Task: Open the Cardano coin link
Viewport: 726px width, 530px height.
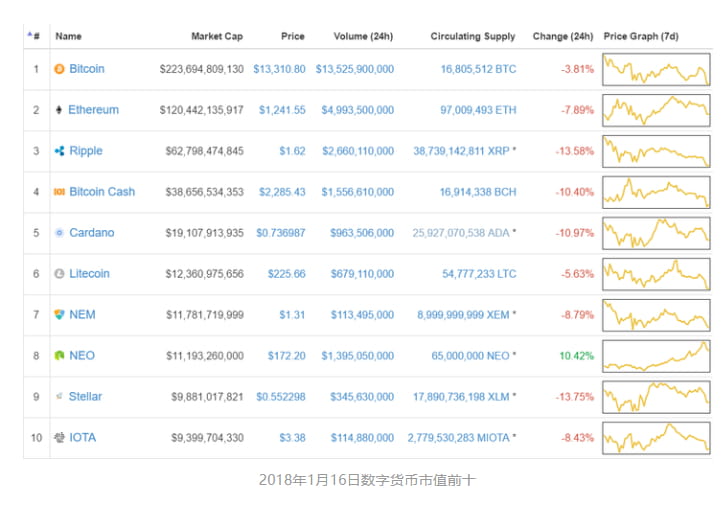Action: 92,233
